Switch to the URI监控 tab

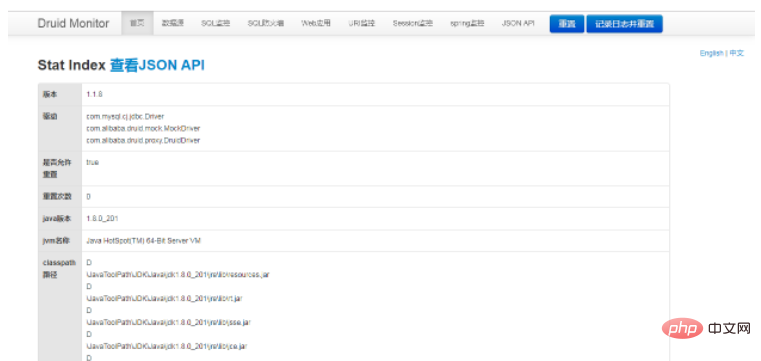(362, 23)
